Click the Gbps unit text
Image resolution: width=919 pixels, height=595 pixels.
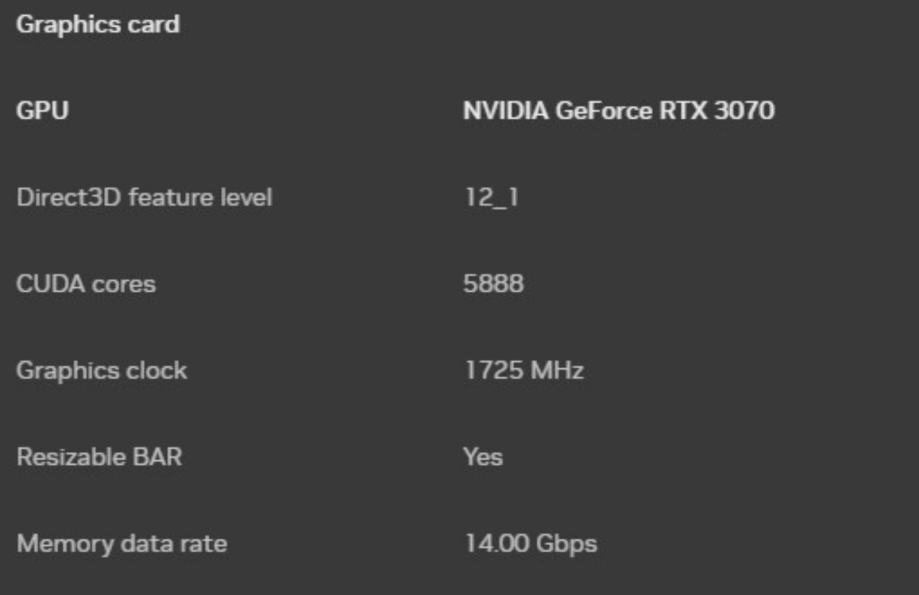(x=566, y=544)
